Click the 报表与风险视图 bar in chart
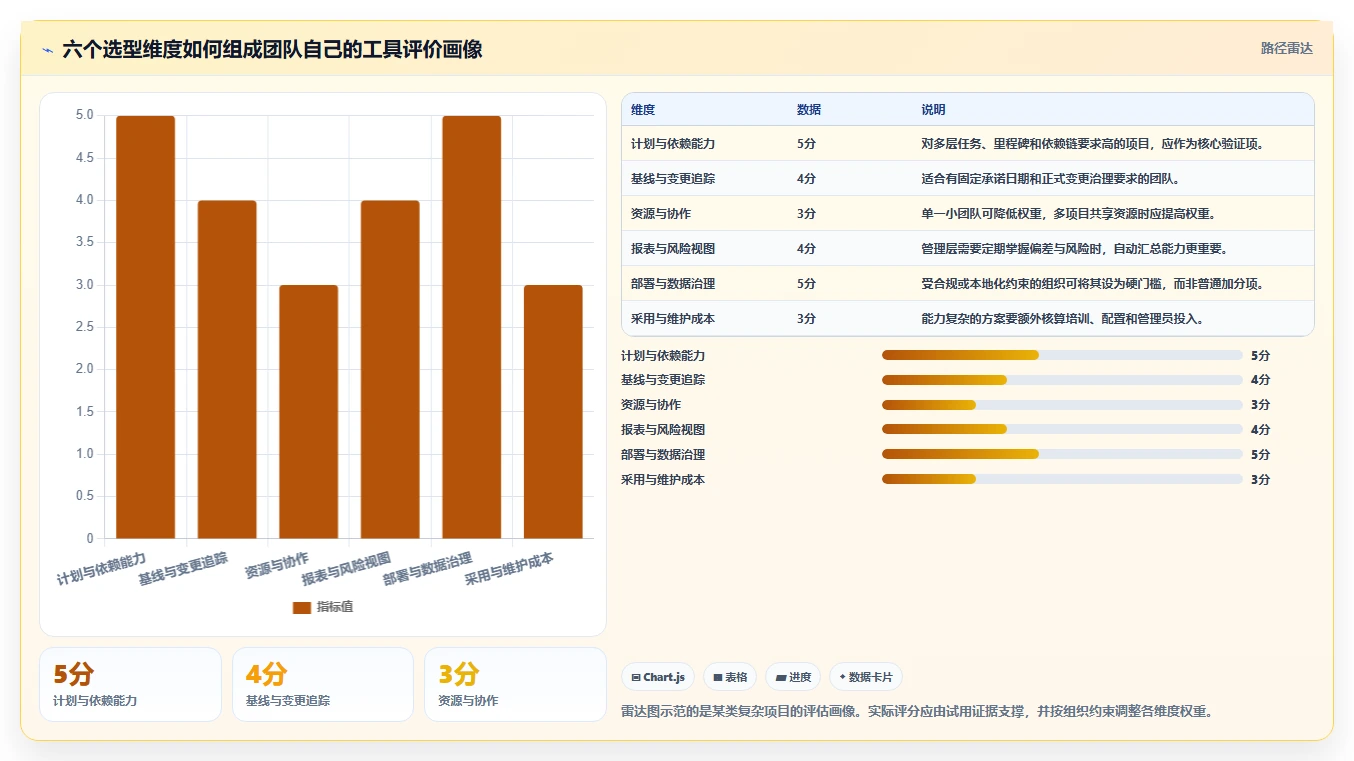 click(390, 370)
